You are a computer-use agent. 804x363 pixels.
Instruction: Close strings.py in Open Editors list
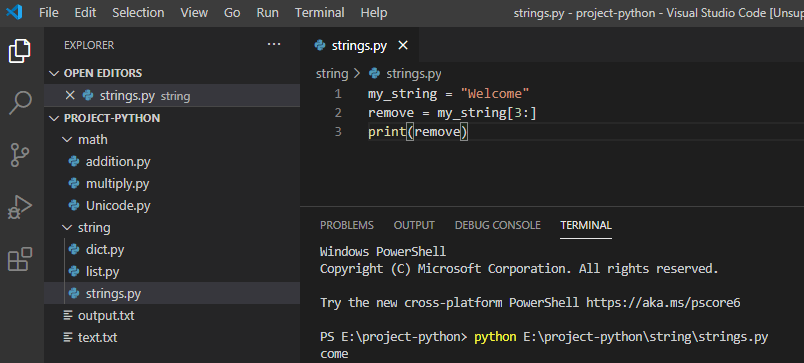[70, 95]
